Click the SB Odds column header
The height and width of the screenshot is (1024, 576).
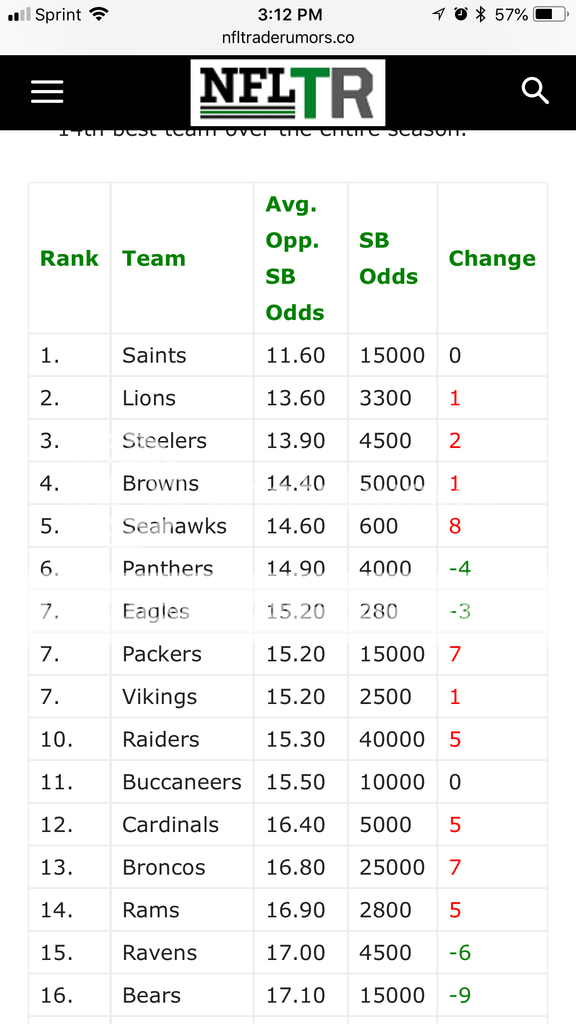point(389,259)
